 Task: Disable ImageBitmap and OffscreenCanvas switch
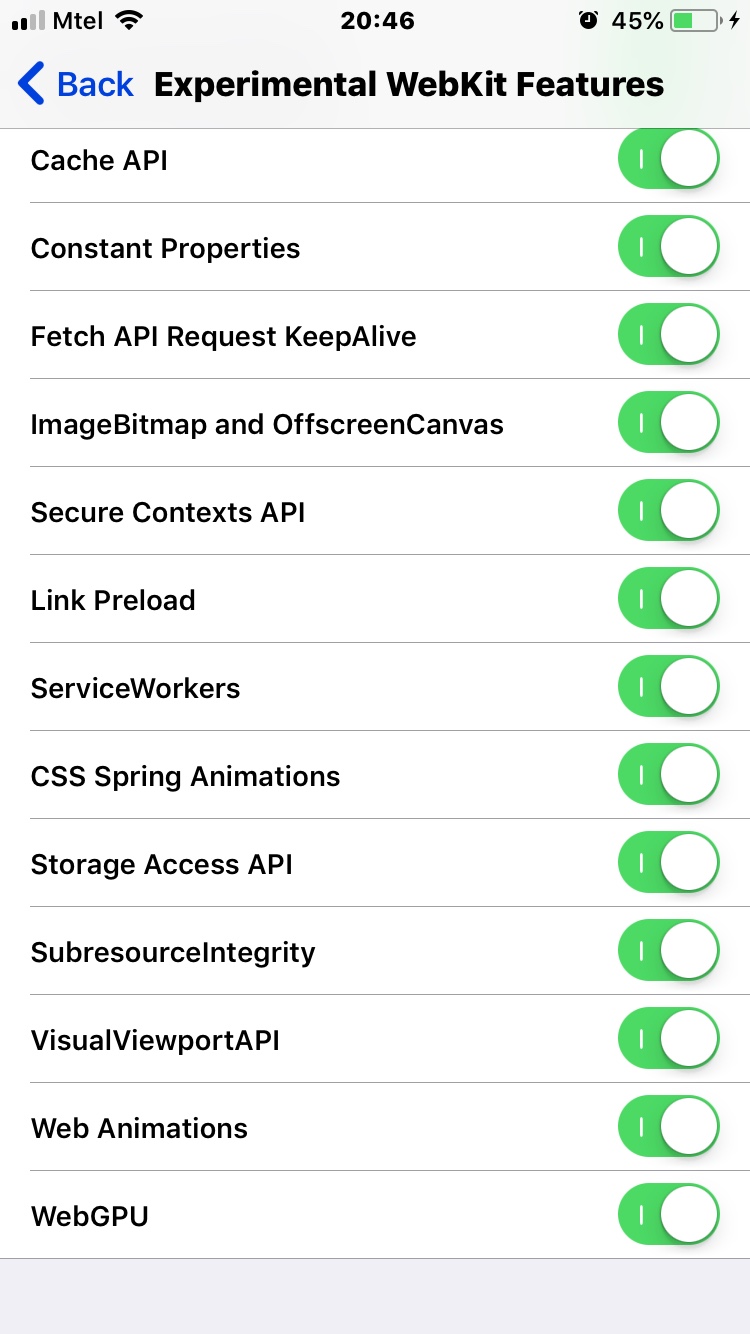669,424
